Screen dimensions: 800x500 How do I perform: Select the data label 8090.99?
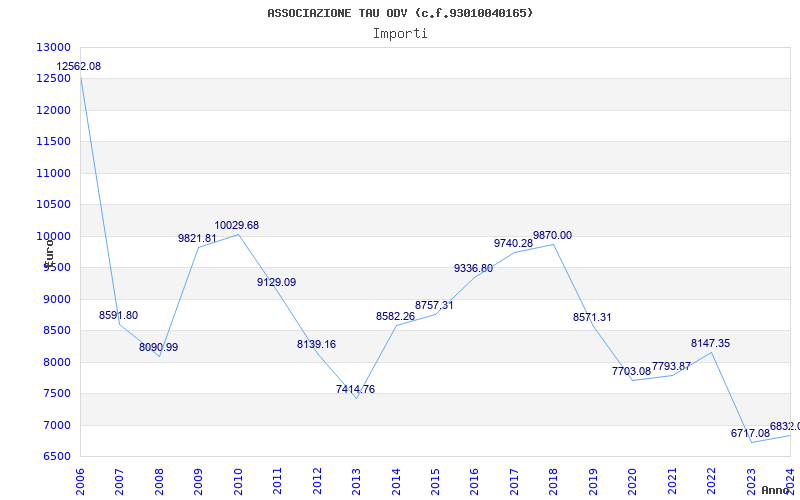[159, 347]
